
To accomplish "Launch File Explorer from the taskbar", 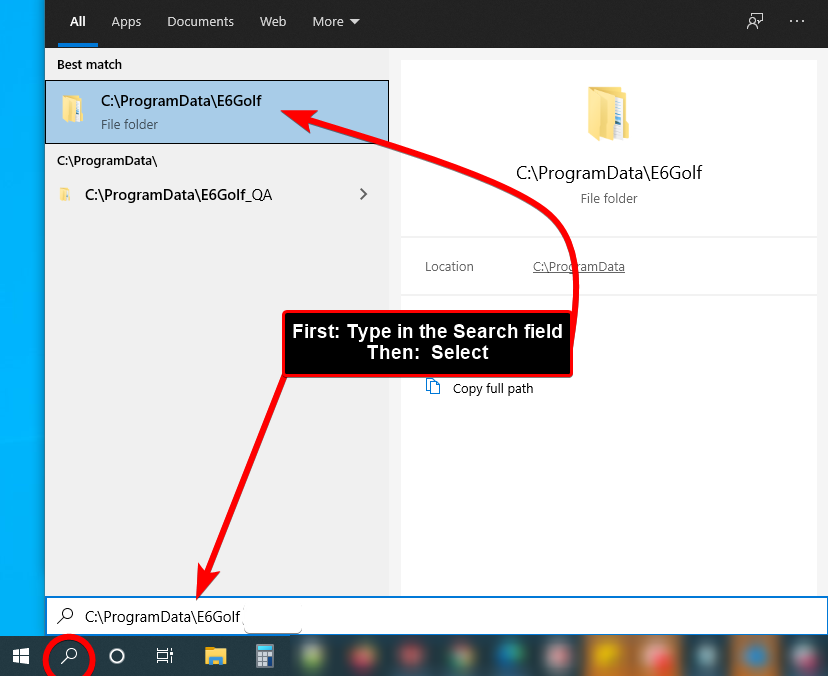I will click(215, 655).
